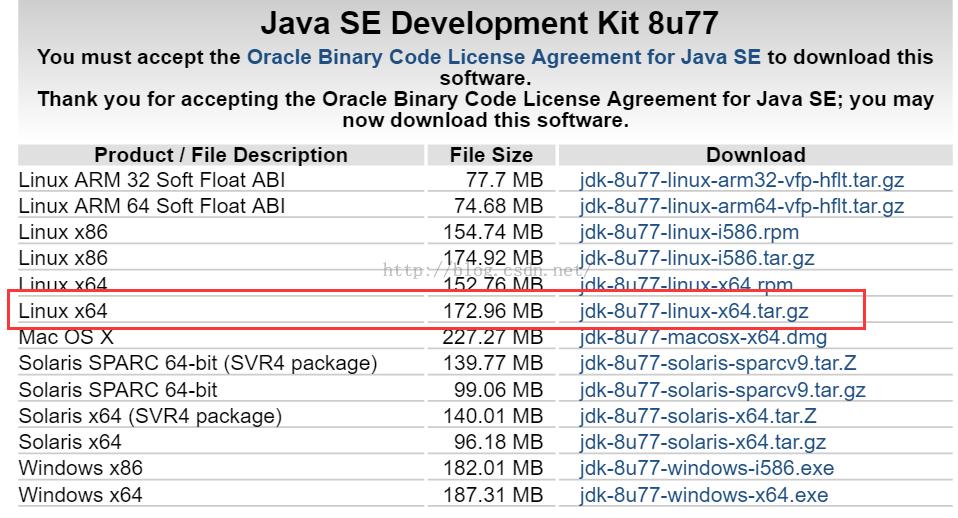Download jdk-8u77-linux-i586.tar.gz
Image resolution: width=958 pixels, height=518 pixels.
[x=697, y=258]
